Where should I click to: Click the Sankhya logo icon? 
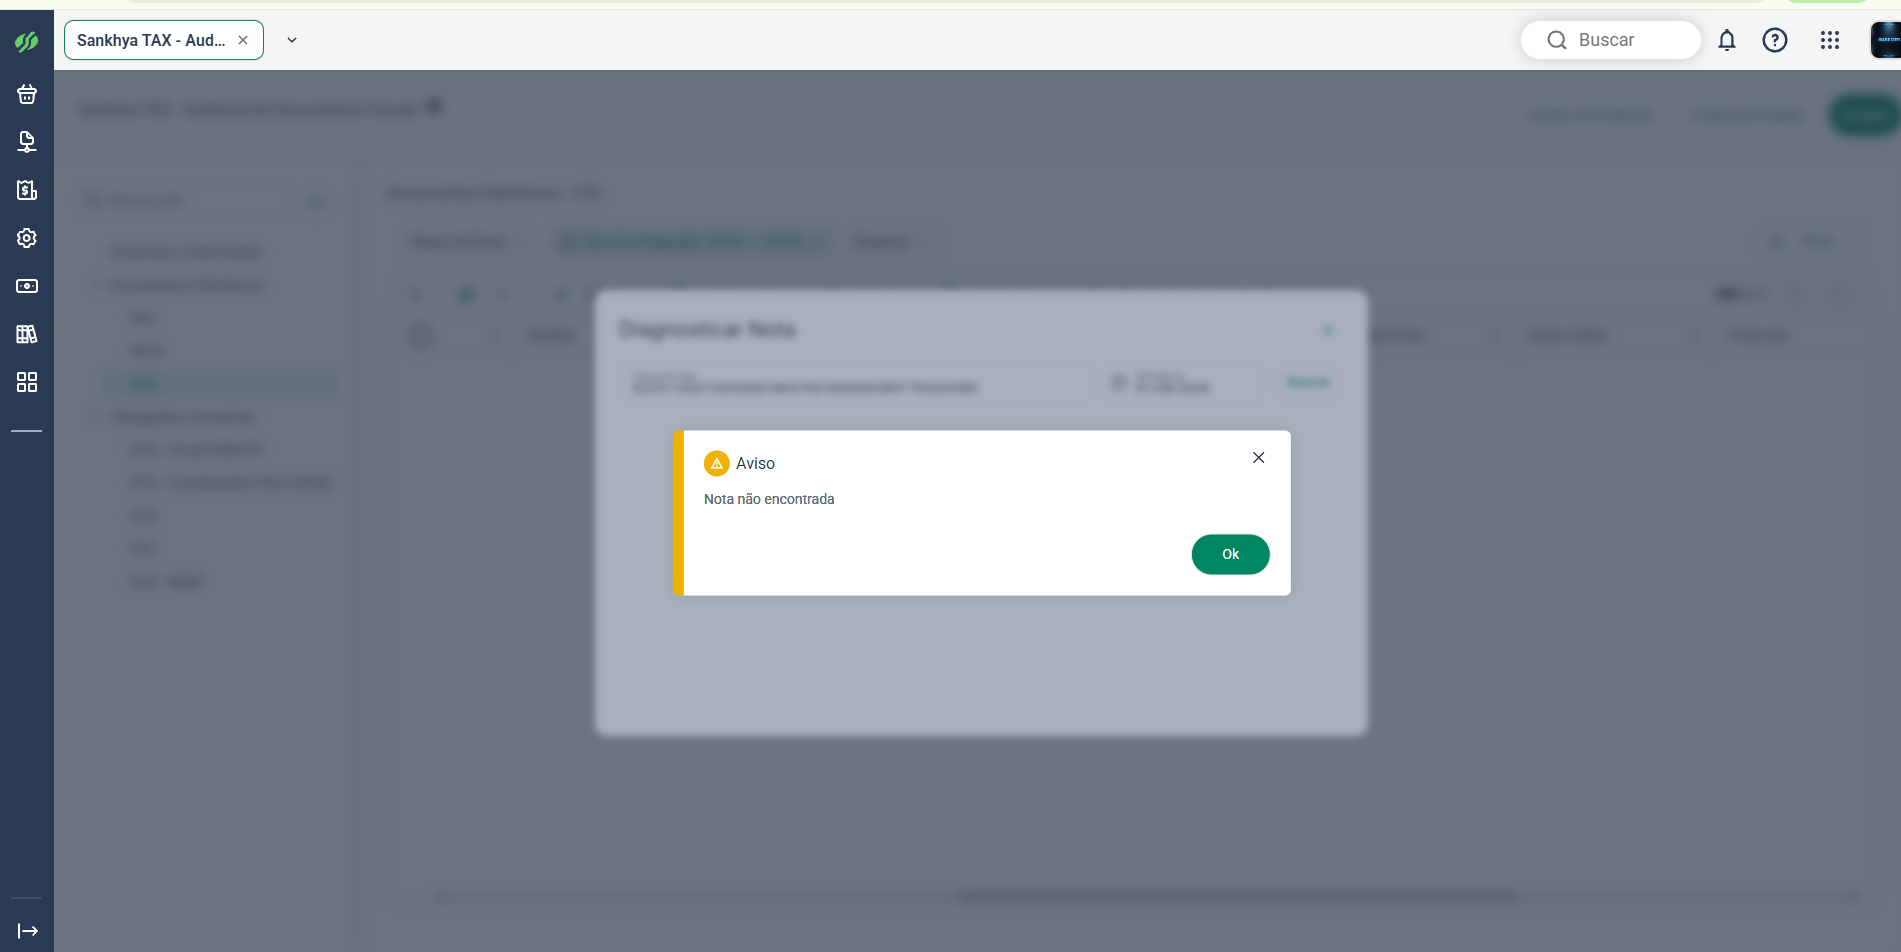coord(27,41)
